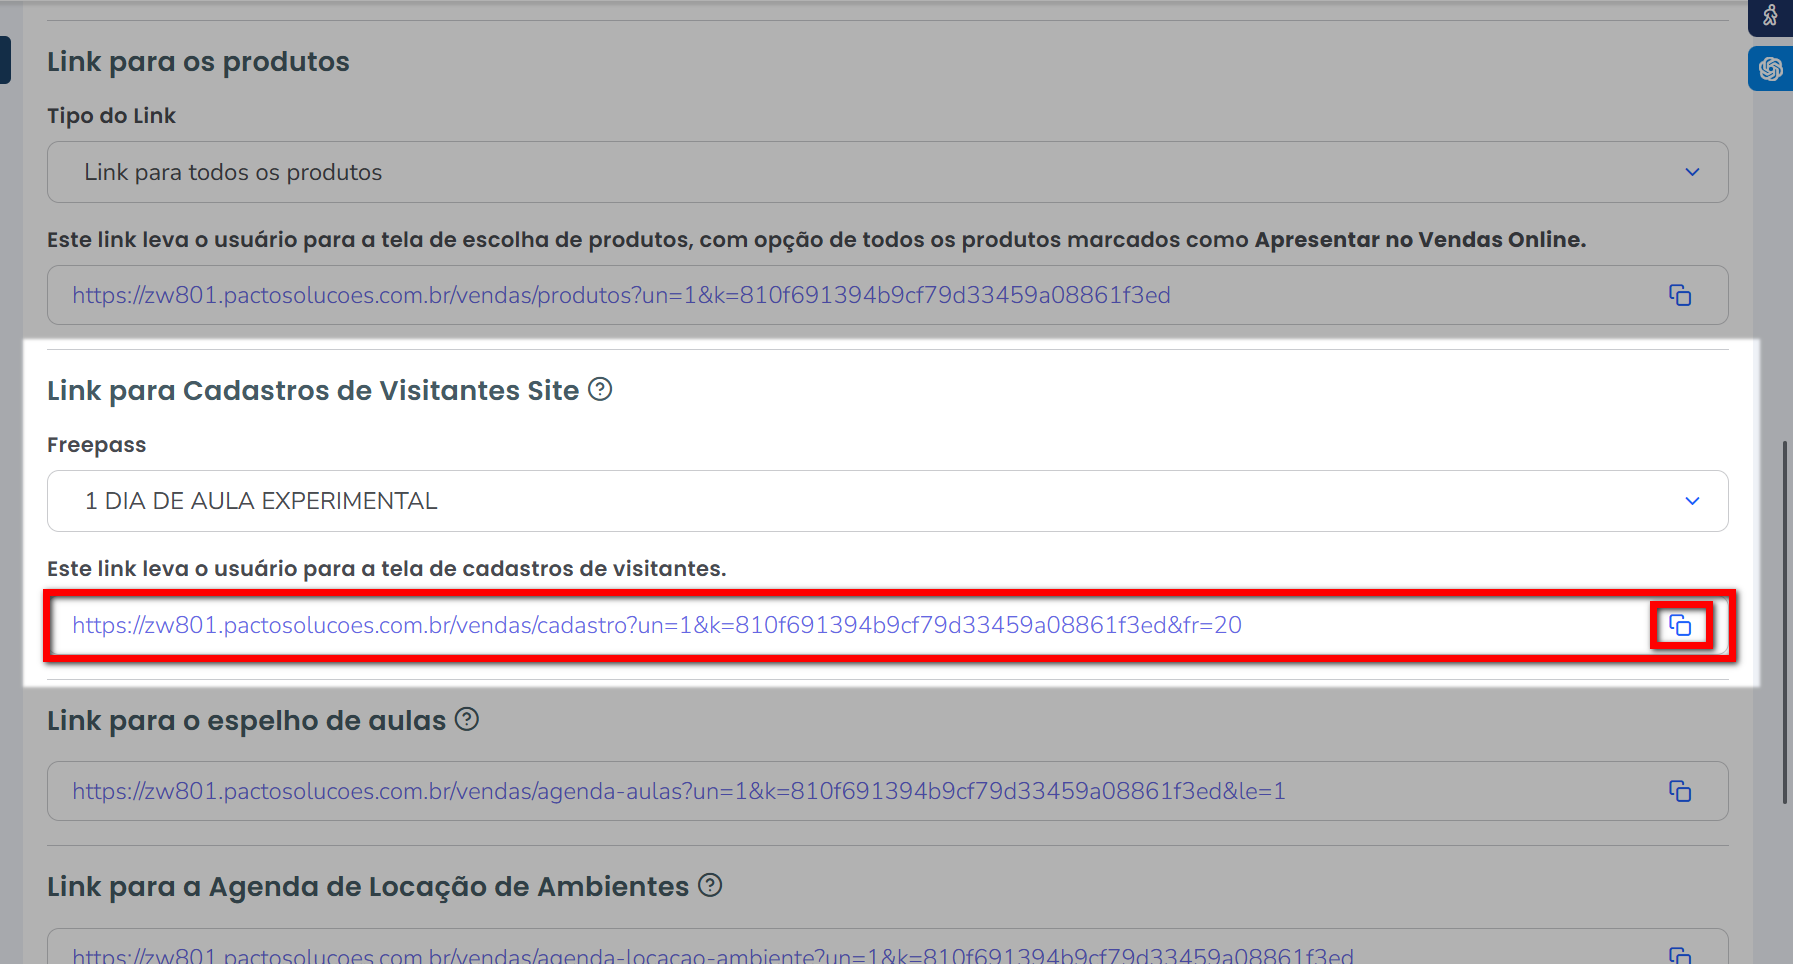Image resolution: width=1793 pixels, height=964 pixels.
Task: Copy the produtos link with the copy icon
Action: pos(1680,295)
